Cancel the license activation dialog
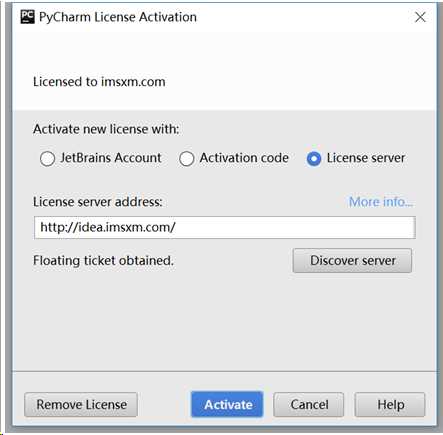The width and height of the screenshot is (443, 435). [309, 405]
